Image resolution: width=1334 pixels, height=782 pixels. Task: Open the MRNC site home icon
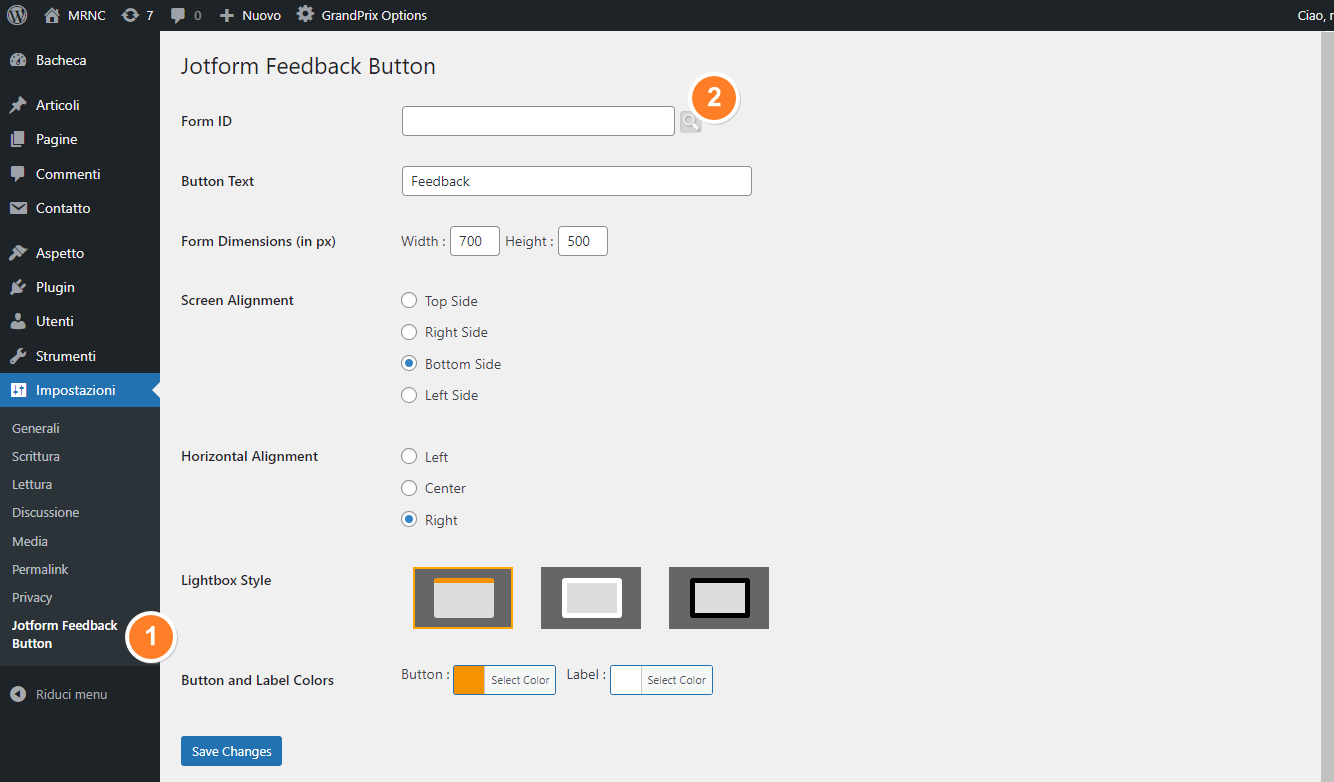pyautogui.click(x=53, y=15)
